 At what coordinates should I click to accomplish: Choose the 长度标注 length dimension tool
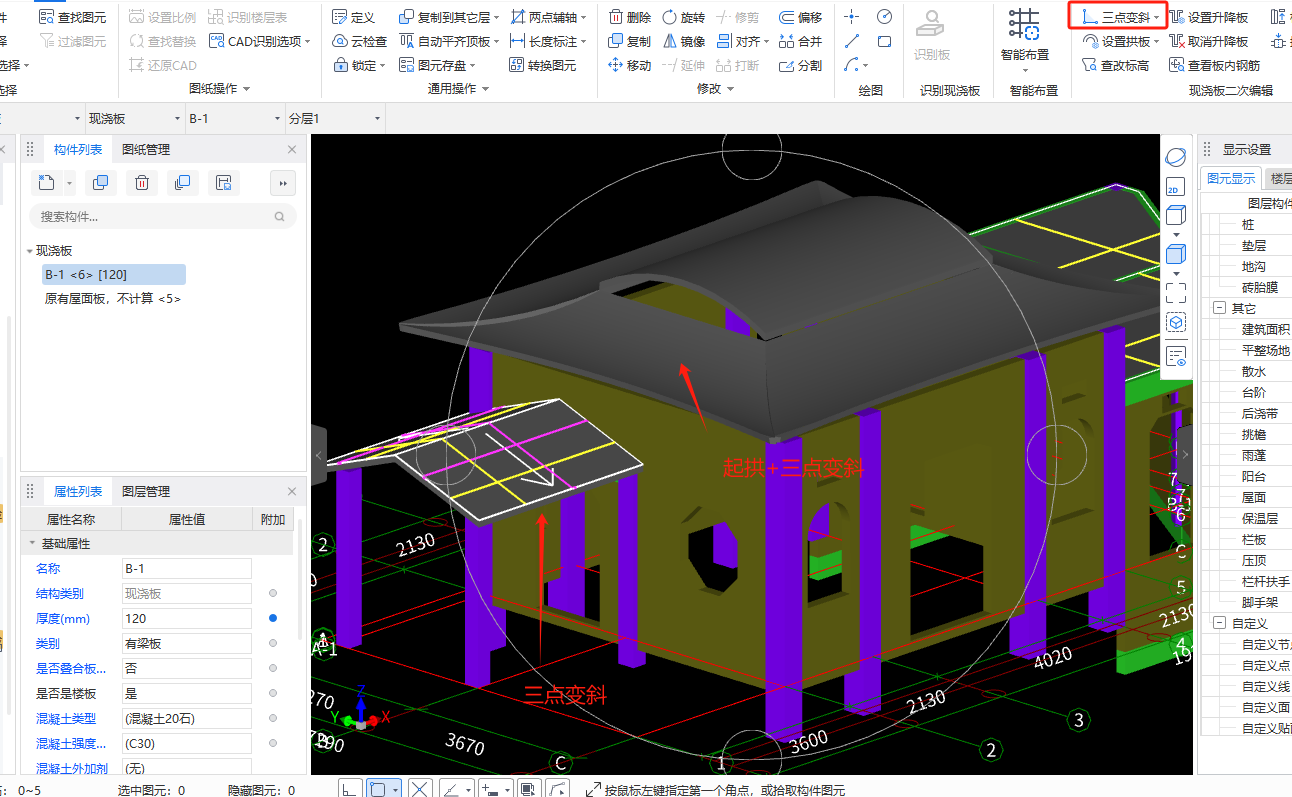(547, 41)
